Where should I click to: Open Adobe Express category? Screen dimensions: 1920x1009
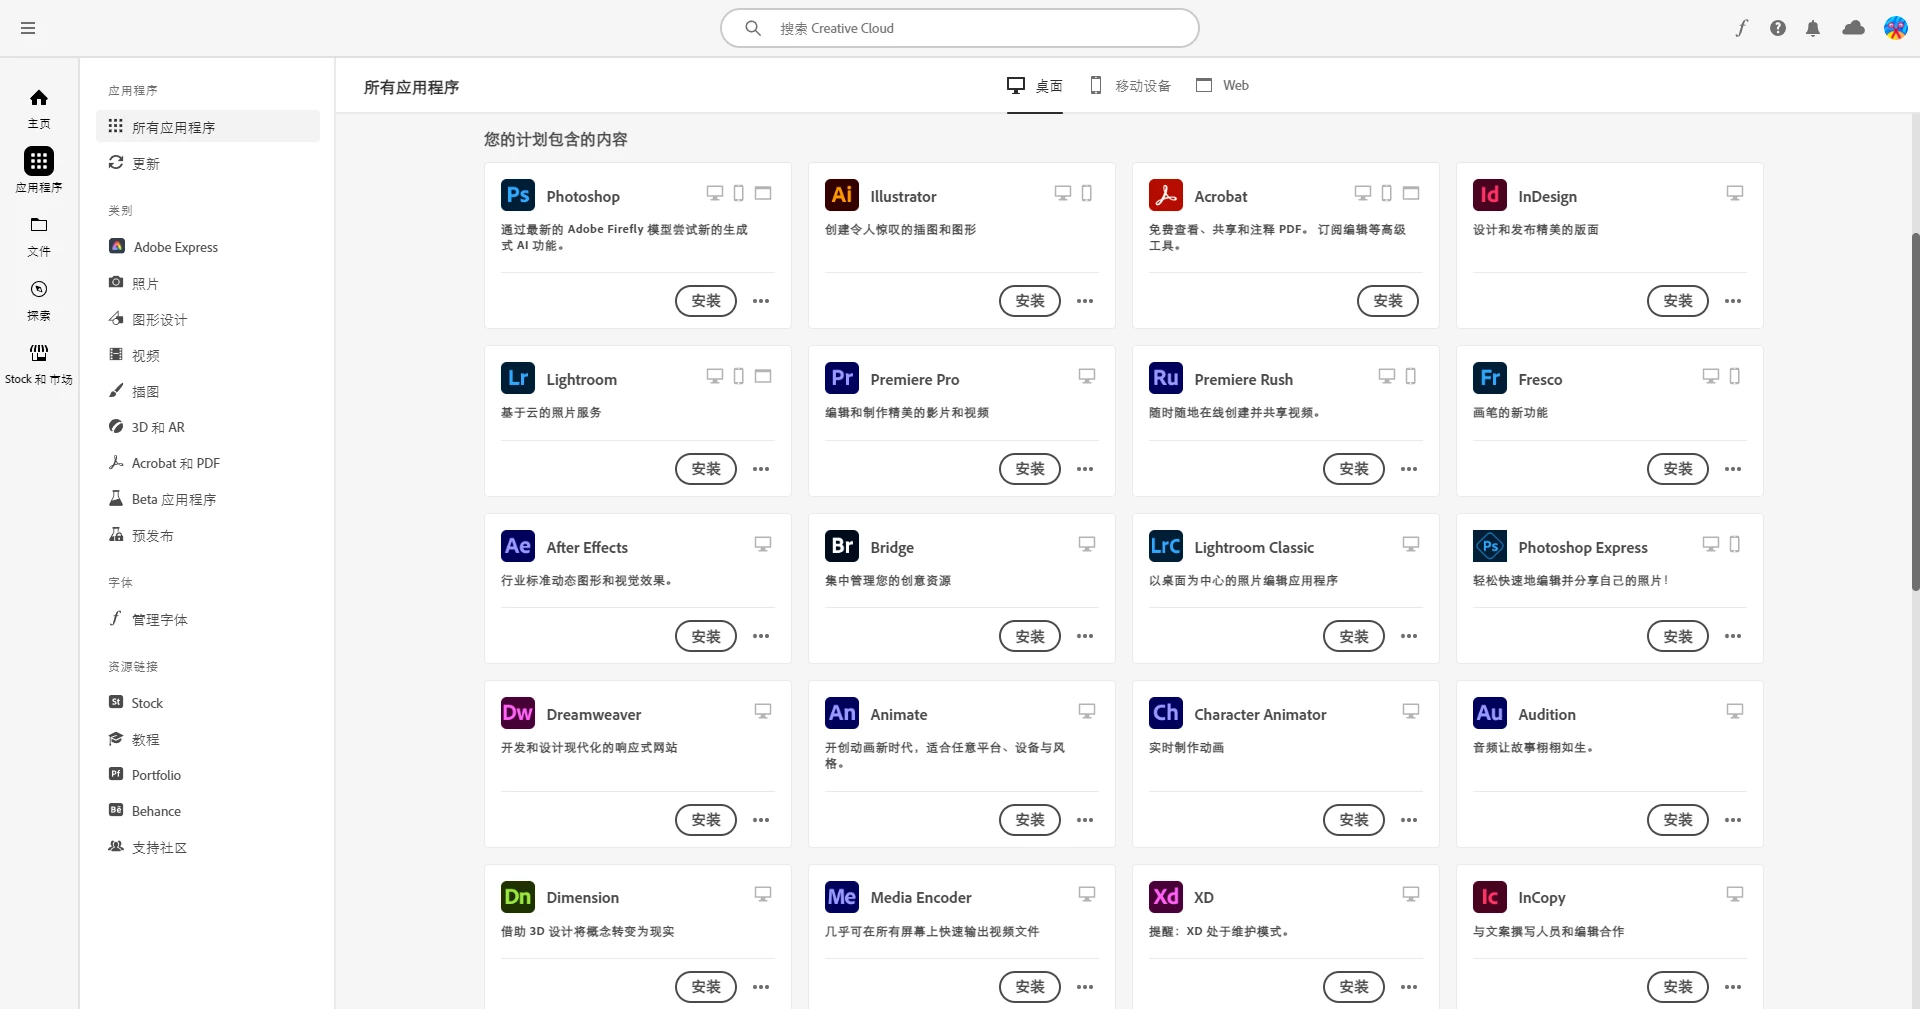pyautogui.click(x=208, y=247)
